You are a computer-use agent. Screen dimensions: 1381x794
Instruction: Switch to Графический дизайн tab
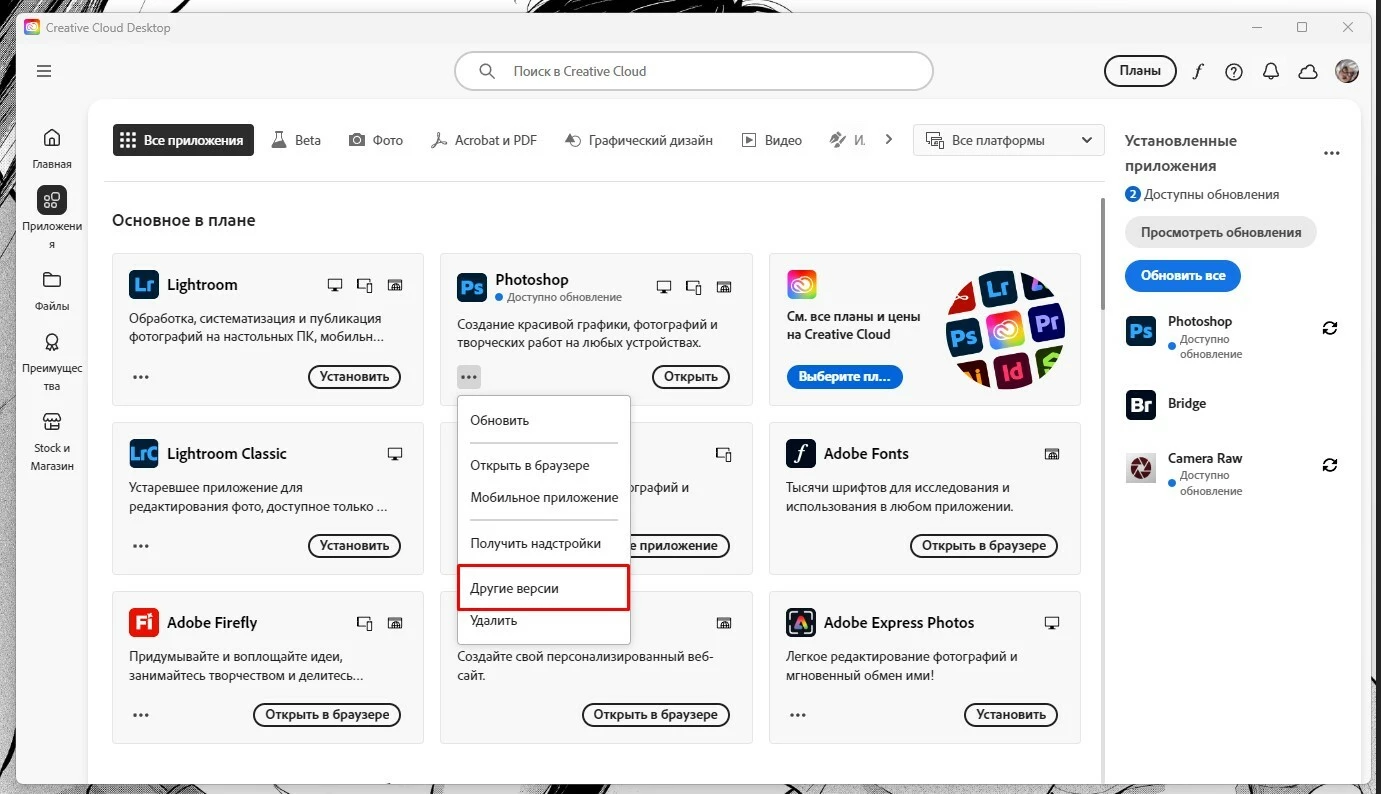639,140
